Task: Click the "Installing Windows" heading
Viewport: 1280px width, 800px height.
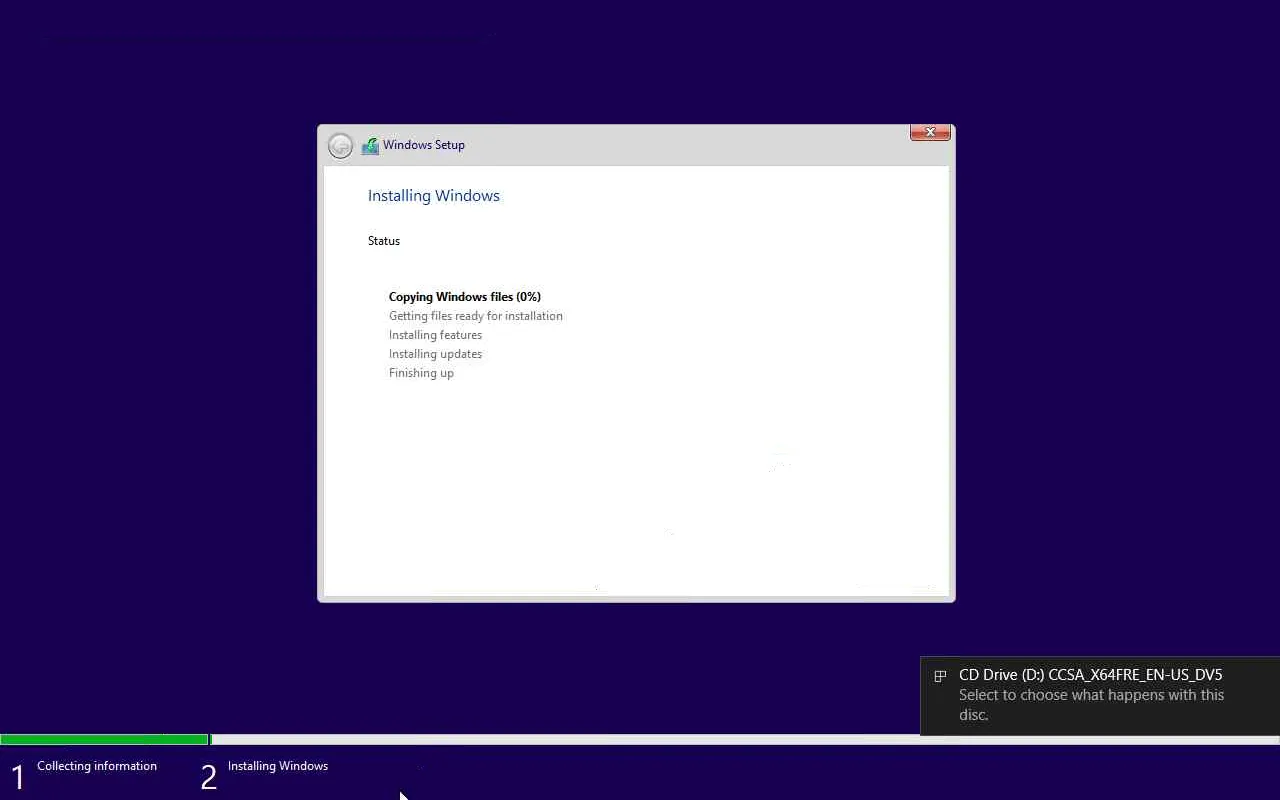Action: click(434, 196)
